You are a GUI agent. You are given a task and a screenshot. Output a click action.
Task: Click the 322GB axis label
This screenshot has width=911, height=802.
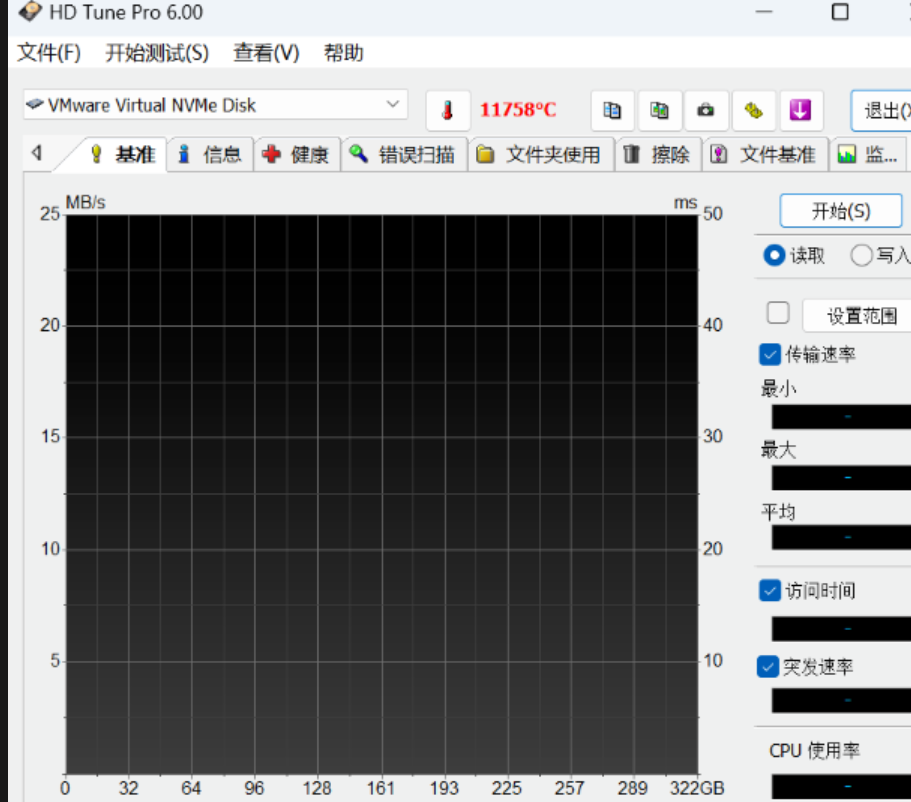pyautogui.click(x=697, y=788)
